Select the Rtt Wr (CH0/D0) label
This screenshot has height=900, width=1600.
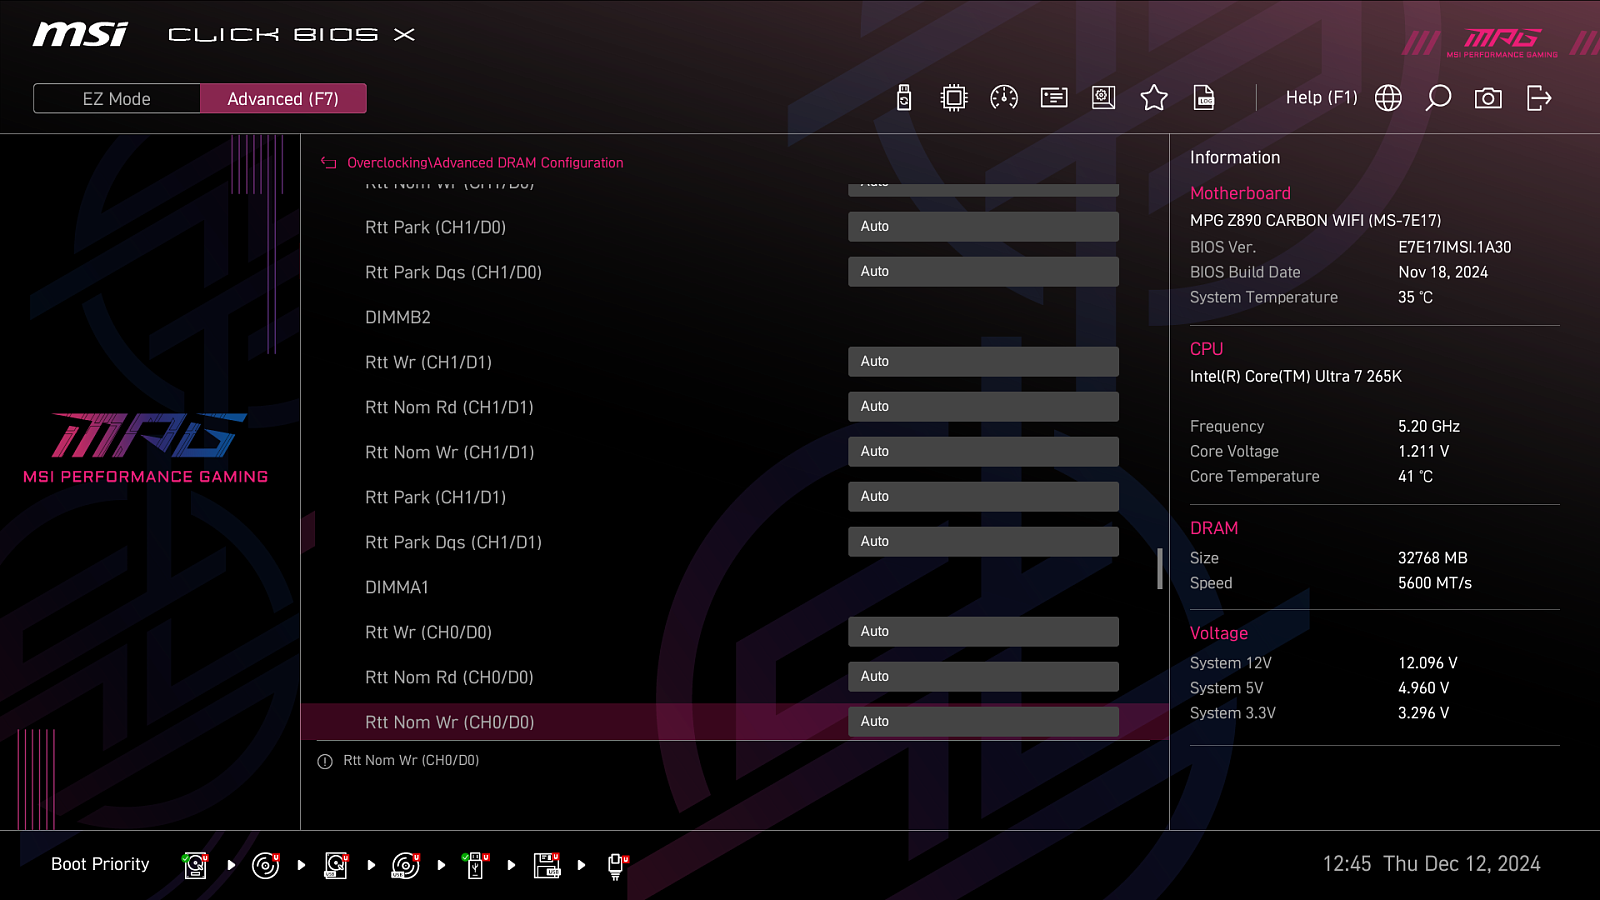tap(428, 632)
